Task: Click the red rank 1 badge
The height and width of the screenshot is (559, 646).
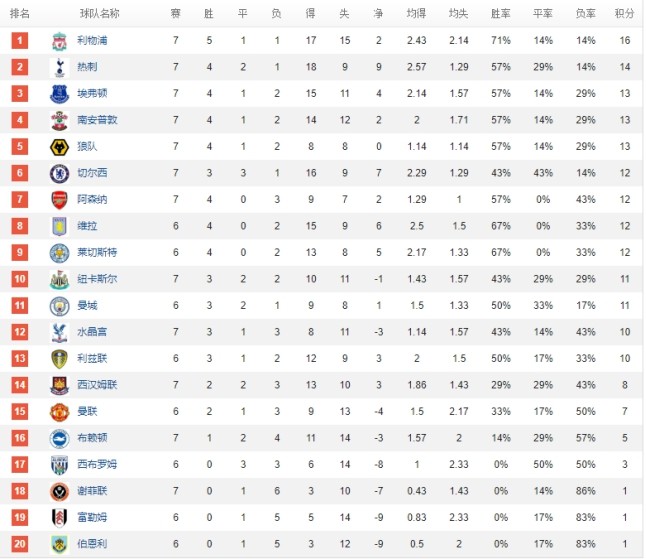Action: point(20,41)
